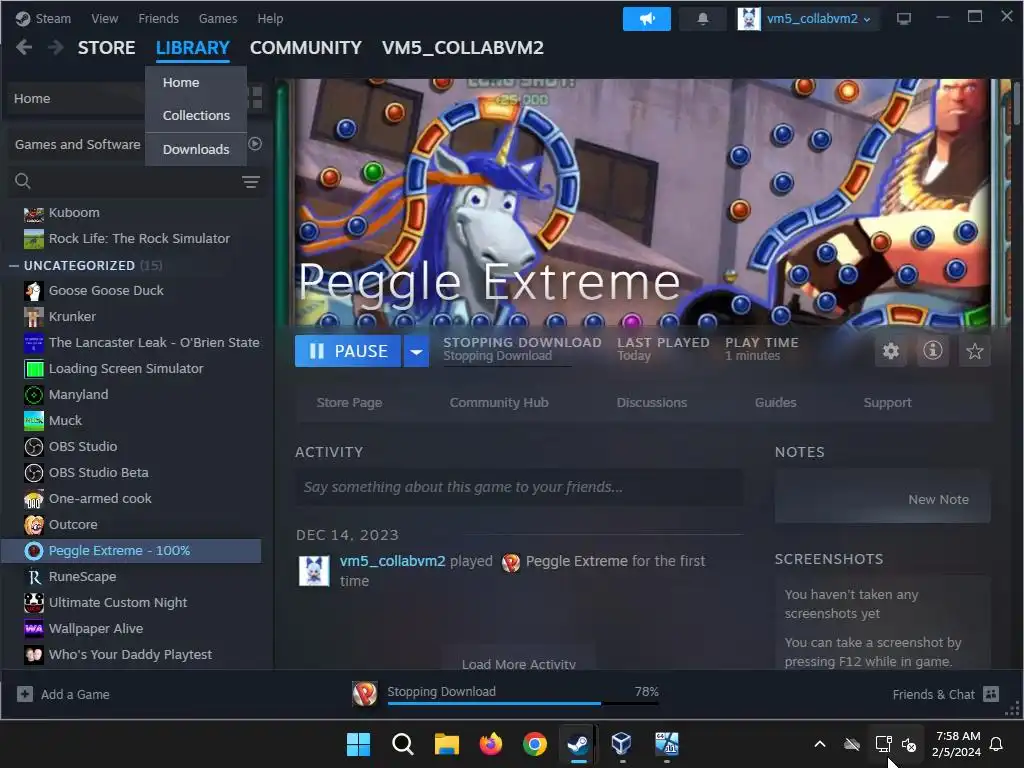This screenshot has width=1024, height=768.
Task: Open the Discussions link
Action: (x=652, y=402)
